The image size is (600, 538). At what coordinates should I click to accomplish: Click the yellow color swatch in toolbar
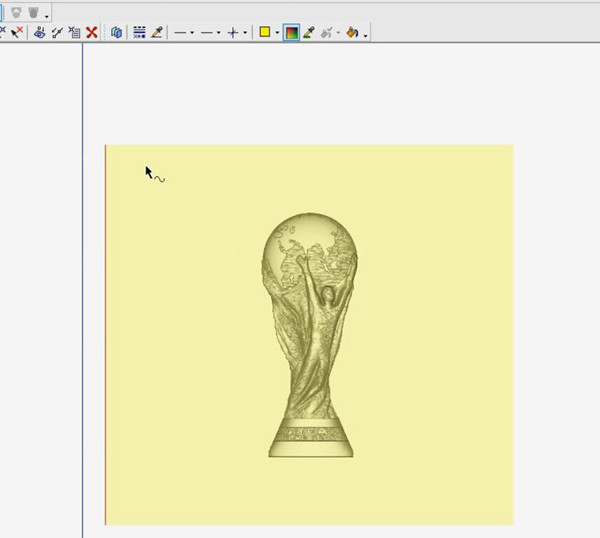point(265,32)
